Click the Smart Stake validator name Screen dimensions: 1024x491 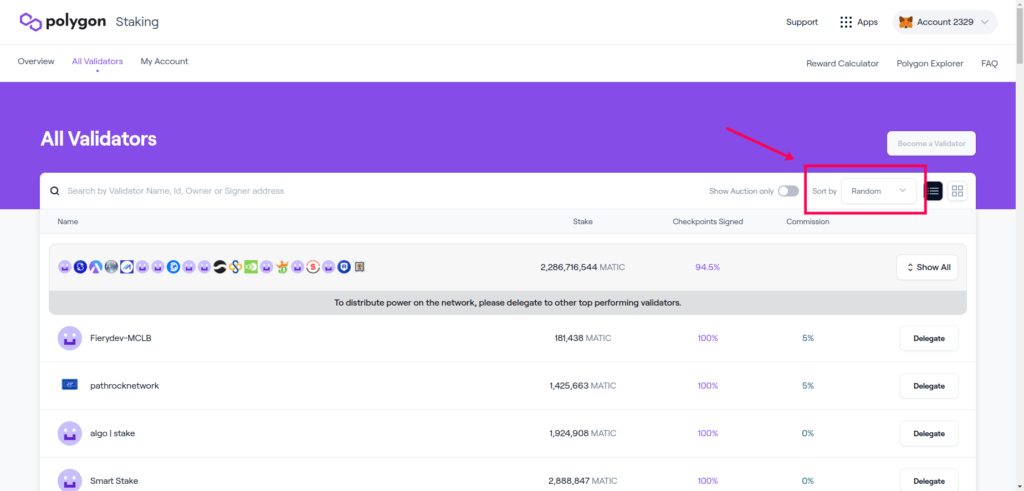pyautogui.click(x=114, y=481)
